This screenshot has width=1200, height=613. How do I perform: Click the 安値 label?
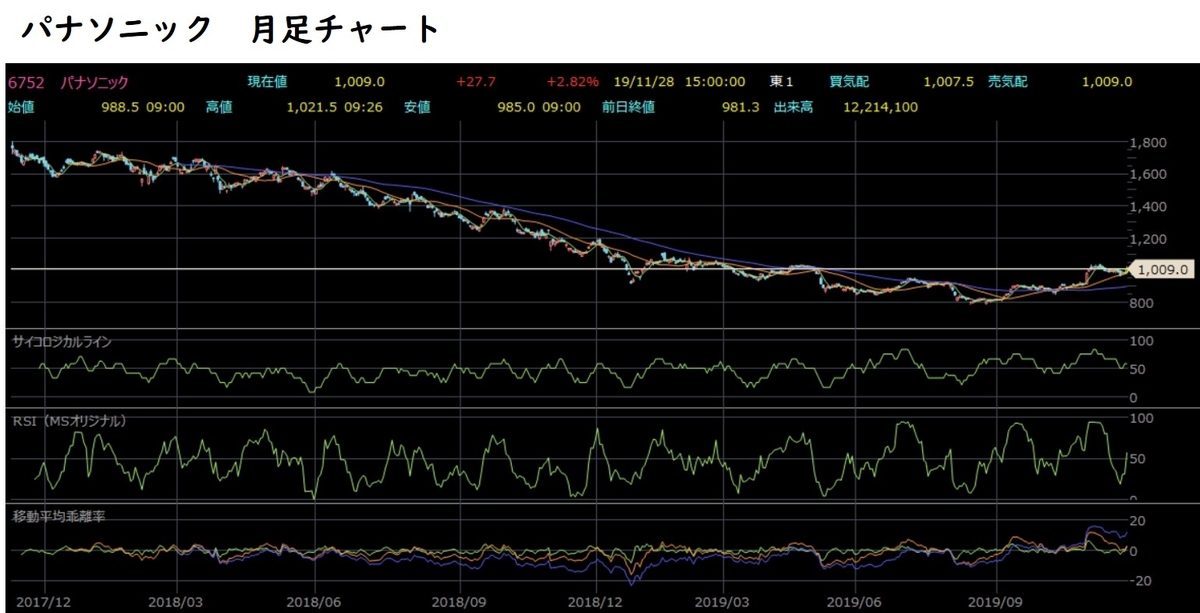[x=419, y=106]
